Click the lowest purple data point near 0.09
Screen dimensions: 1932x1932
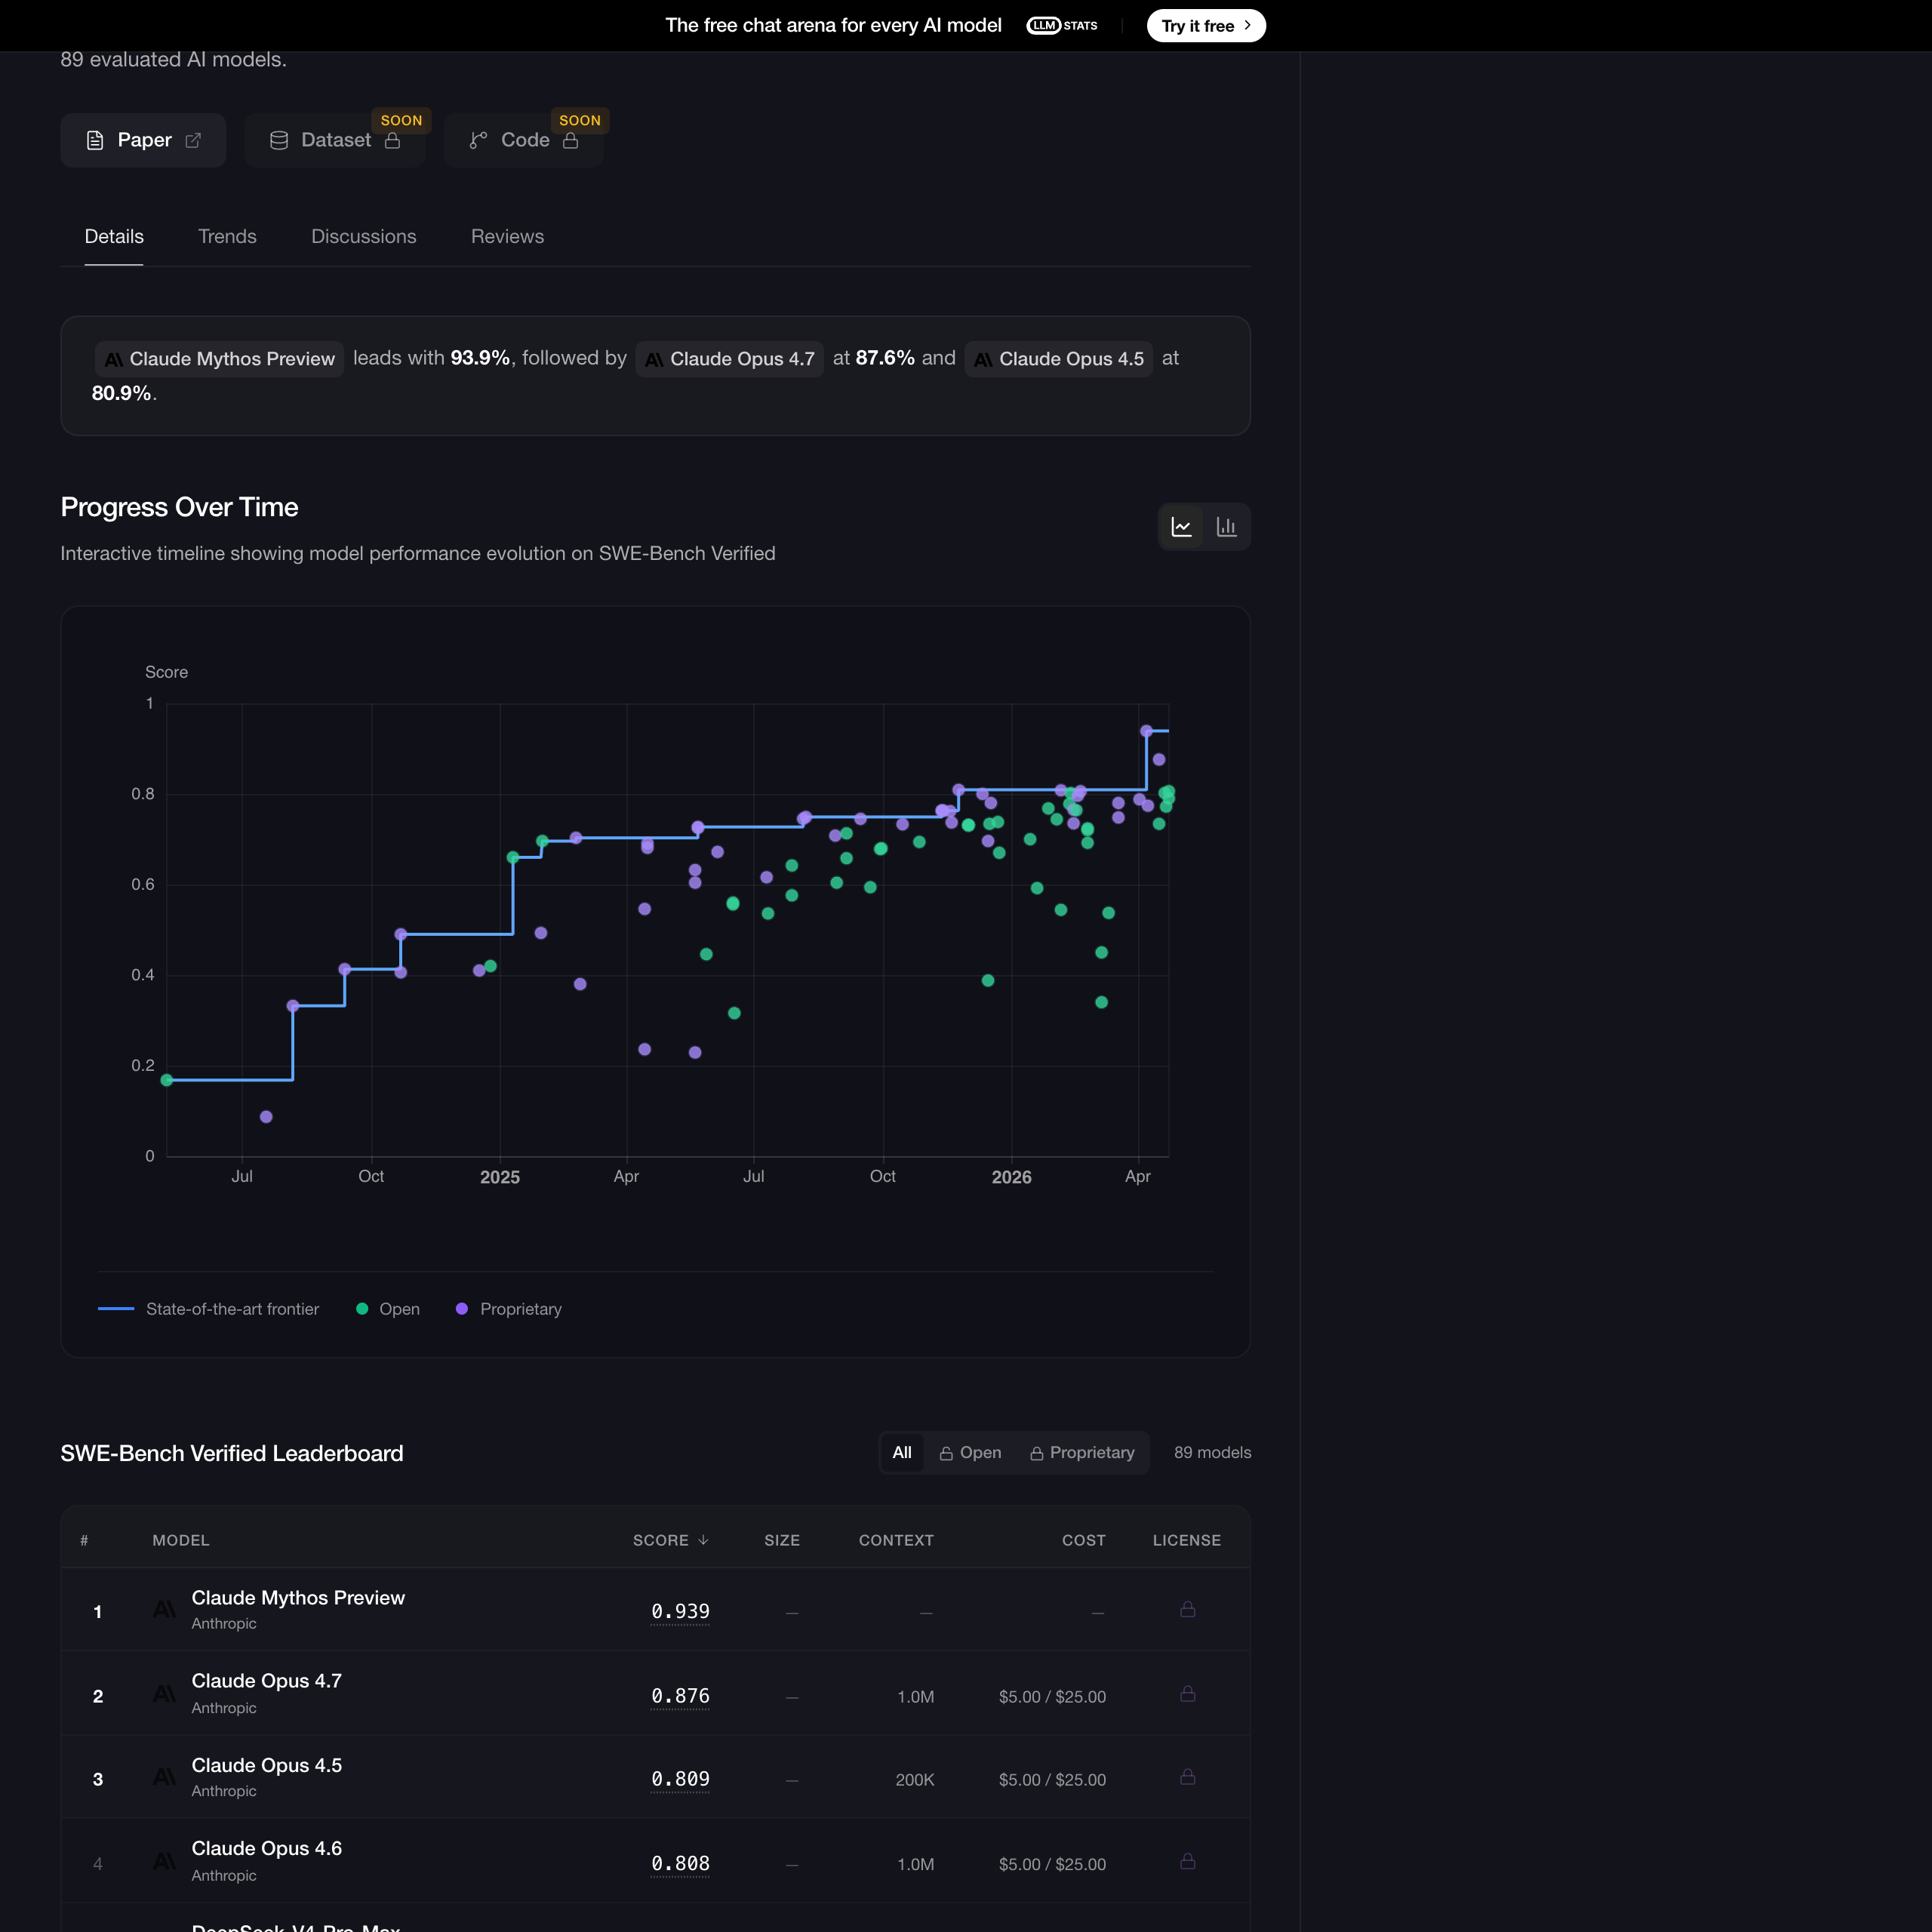[266, 1117]
